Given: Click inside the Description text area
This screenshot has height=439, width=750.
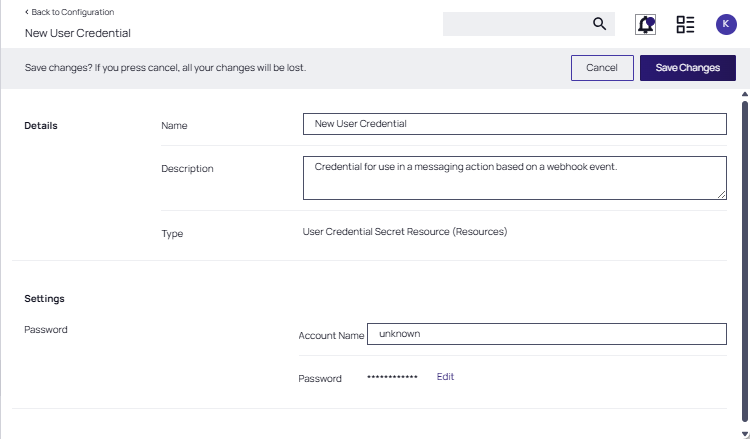Looking at the screenshot, I should (514, 177).
